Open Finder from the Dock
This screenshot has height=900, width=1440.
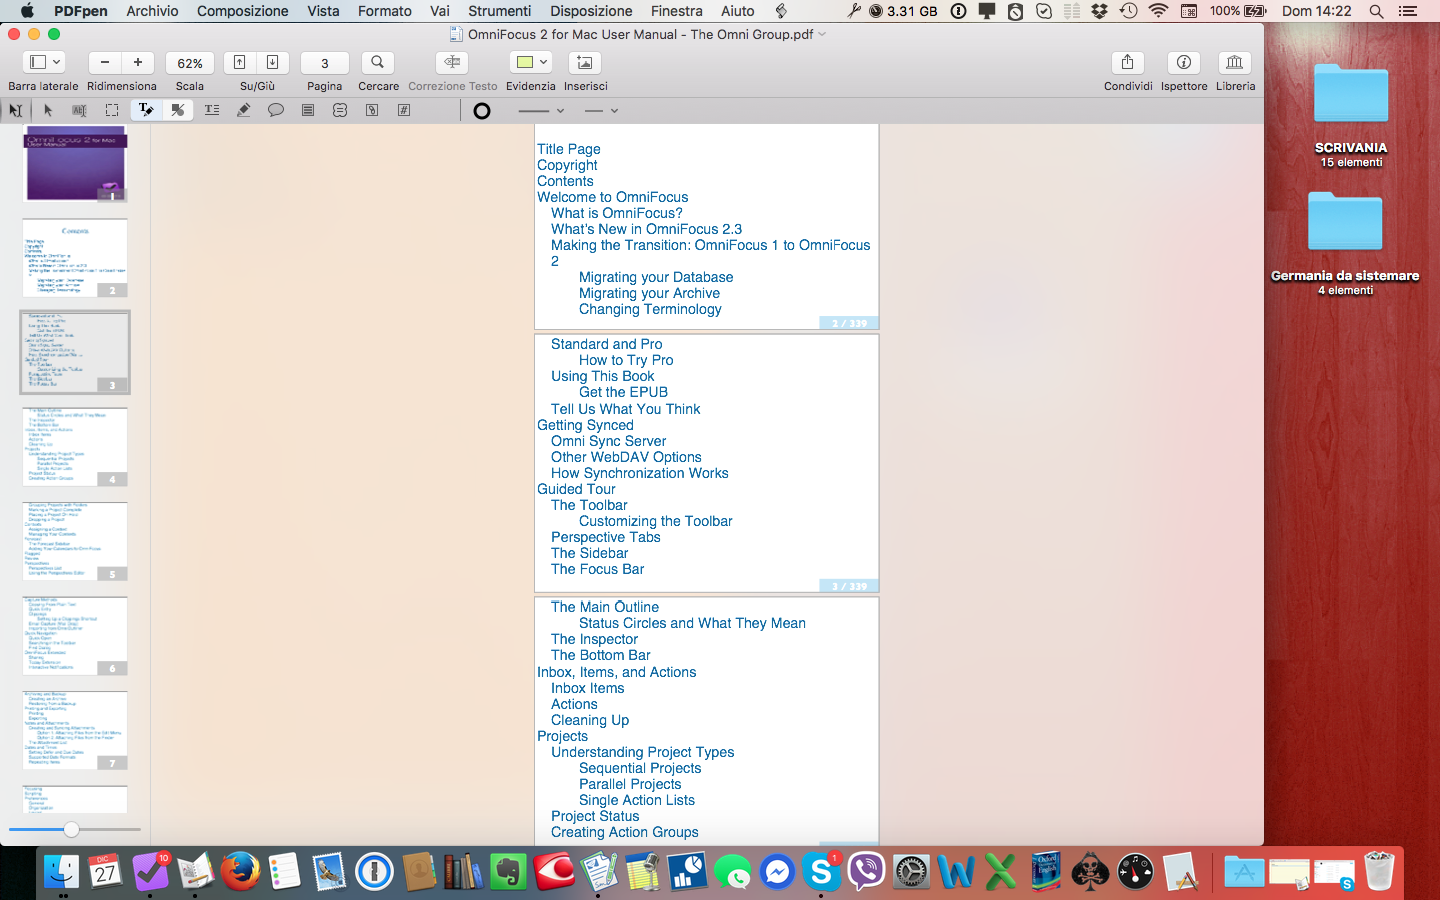pyautogui.click(x=61, y=872)
